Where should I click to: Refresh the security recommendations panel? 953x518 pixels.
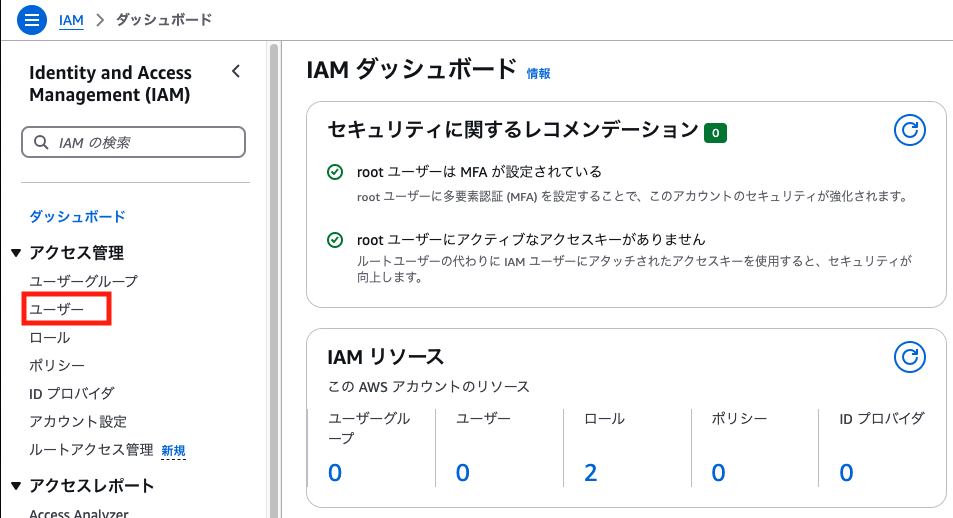click(x=909, y=130)
